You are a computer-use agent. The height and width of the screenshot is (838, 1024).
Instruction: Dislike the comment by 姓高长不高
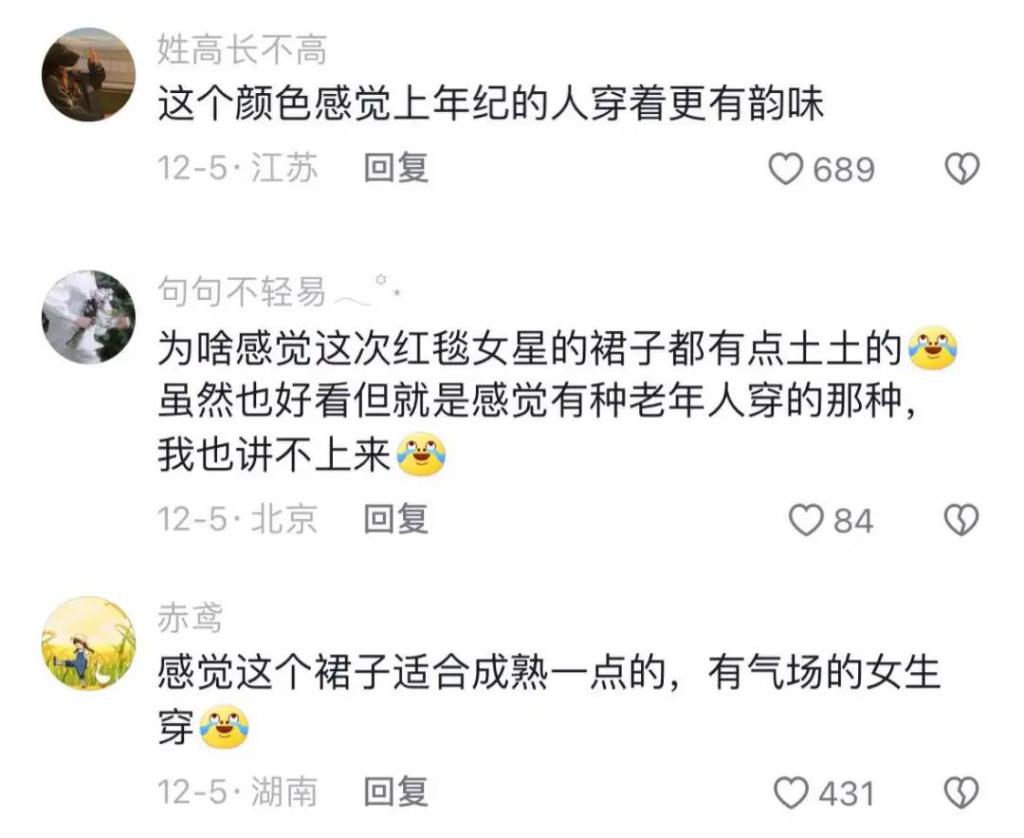[x=962, y=169]
